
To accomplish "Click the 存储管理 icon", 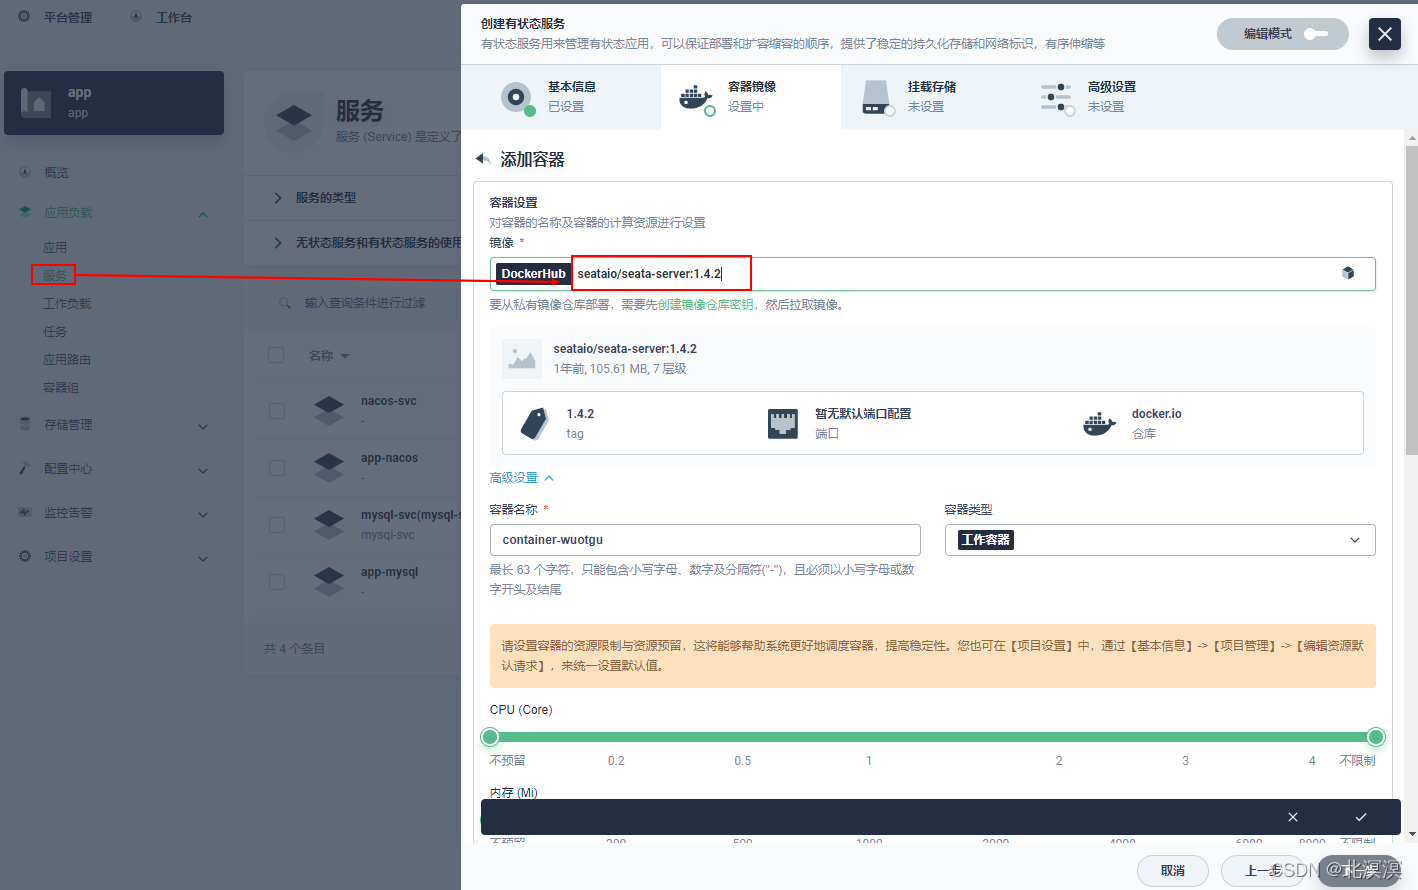I will tap(25, 424).
